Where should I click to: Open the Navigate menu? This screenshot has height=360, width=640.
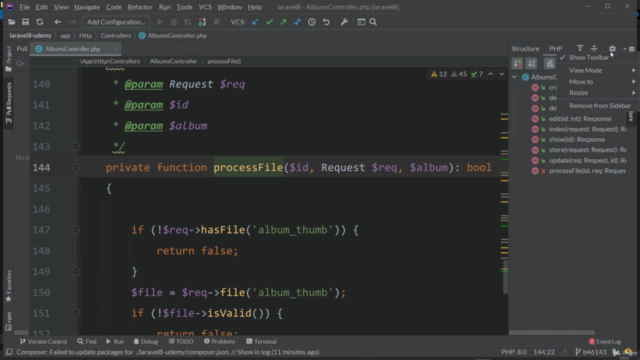[x=87, y=7]
